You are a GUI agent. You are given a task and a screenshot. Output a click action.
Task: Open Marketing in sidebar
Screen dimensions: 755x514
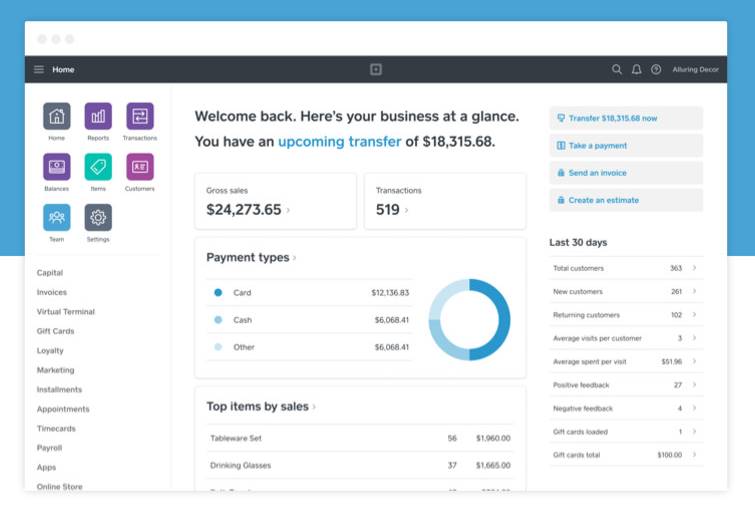(x=55, y=370)
